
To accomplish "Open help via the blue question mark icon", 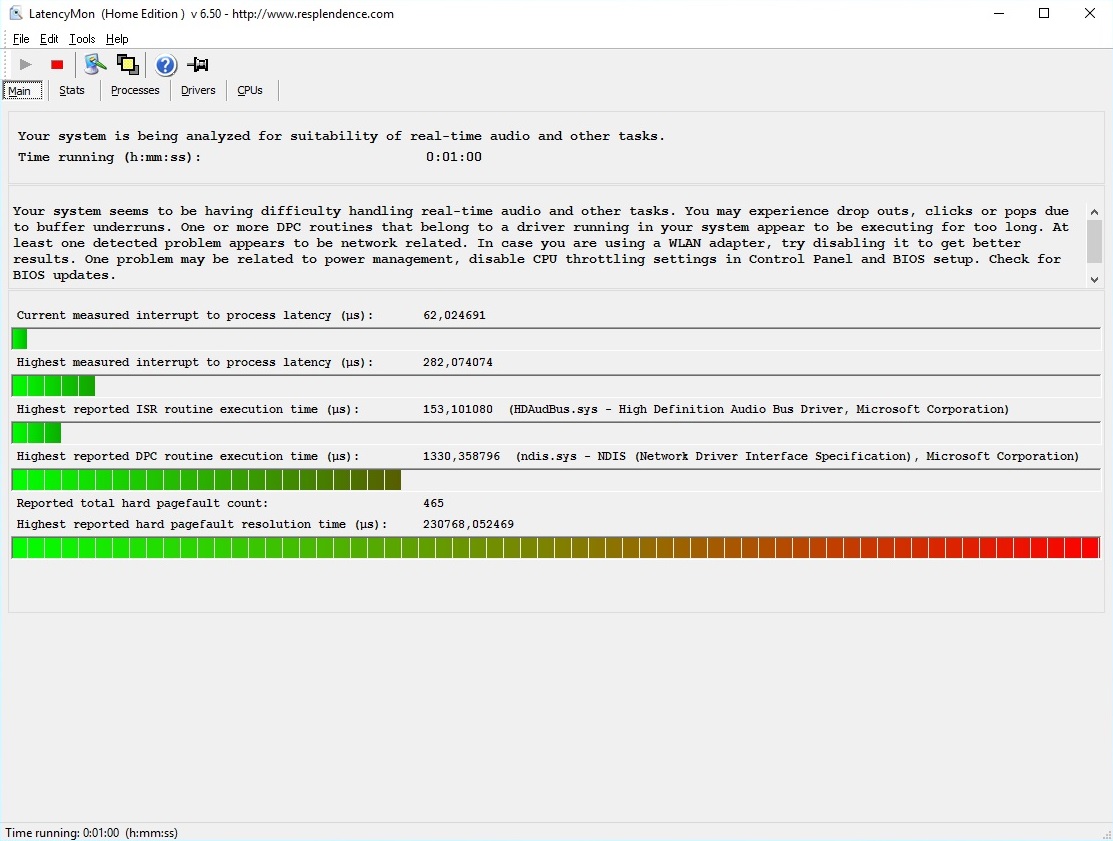I will (165, 65).
